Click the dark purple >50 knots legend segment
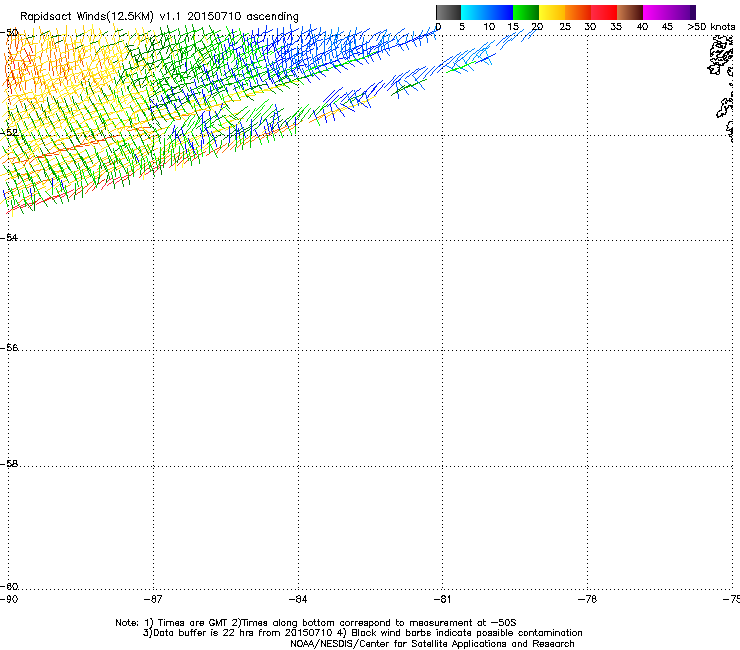This screenshot has width=740, height=650. coord(693,12)
